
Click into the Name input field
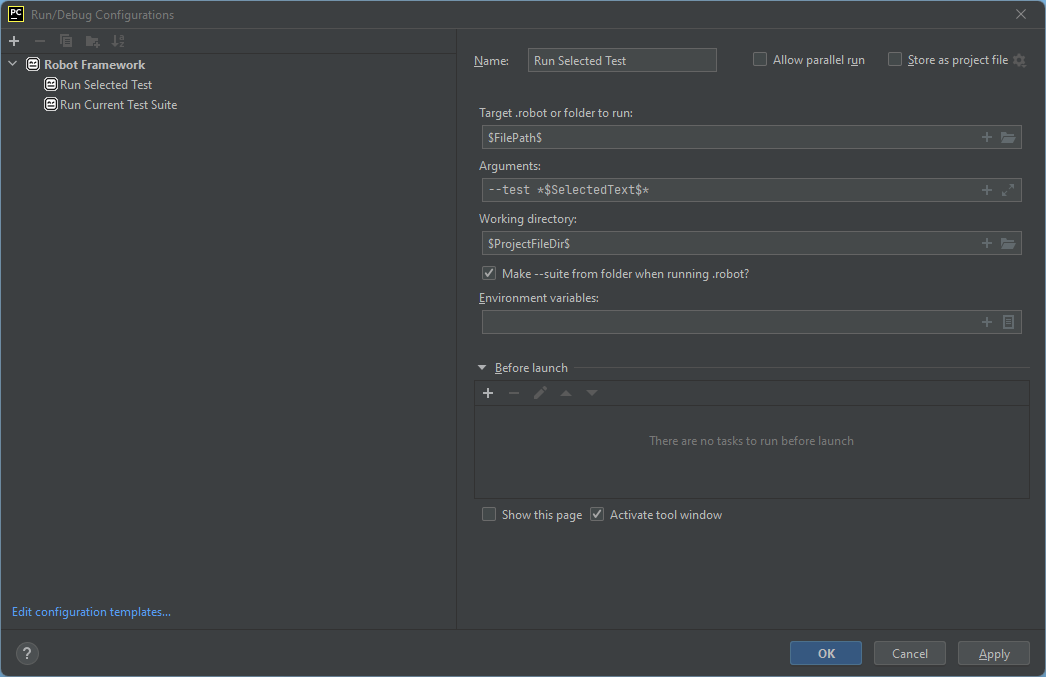(622, 60)
